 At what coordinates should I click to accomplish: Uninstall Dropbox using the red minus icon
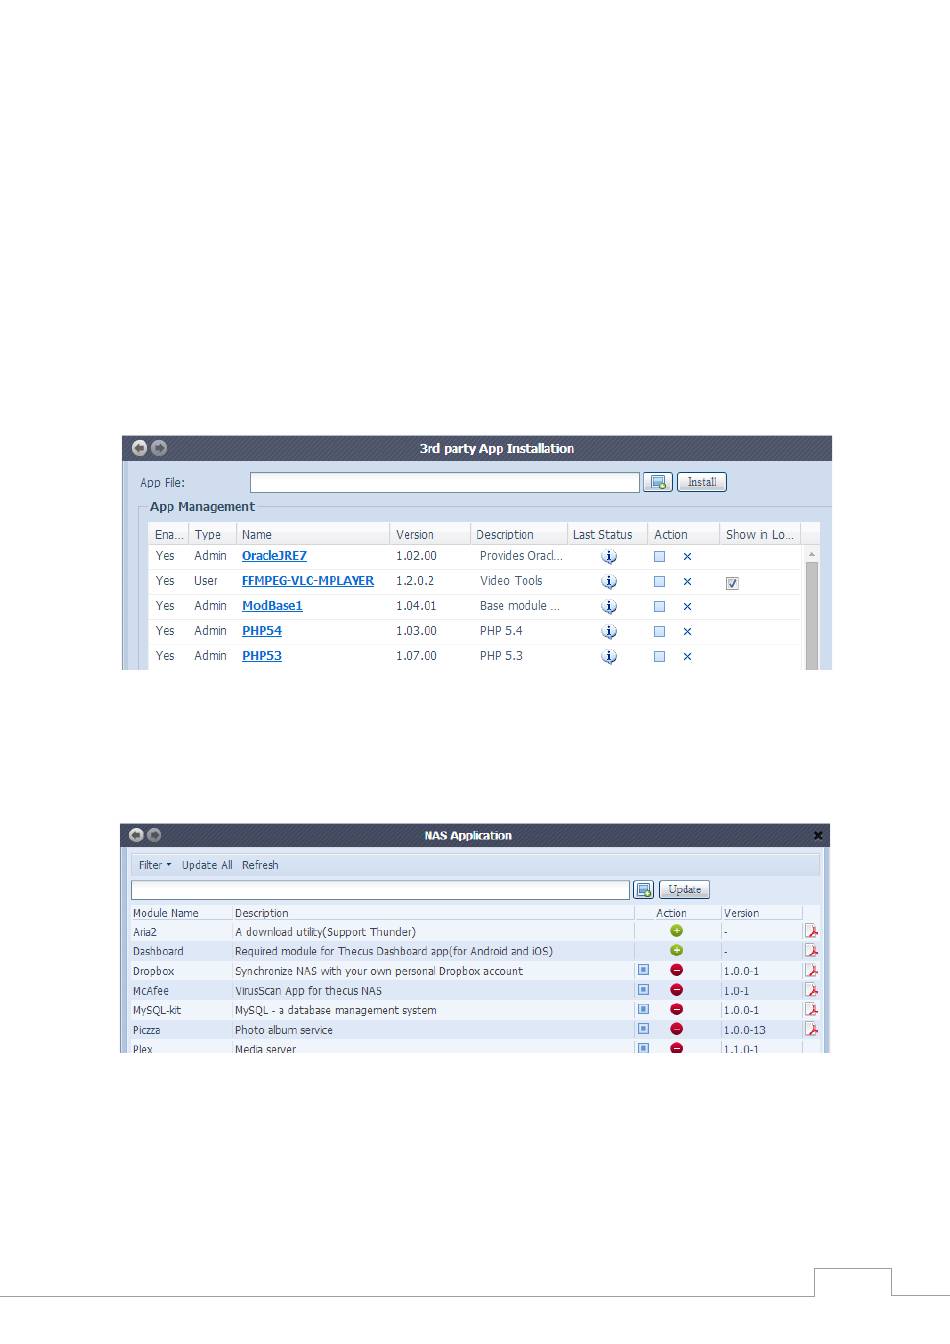coord(676,970)
